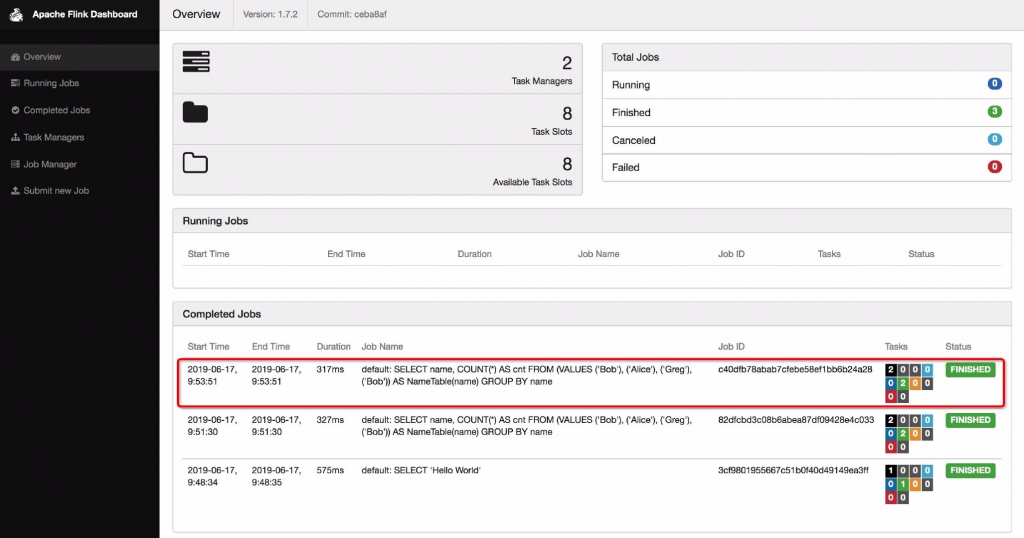1024x538 pixels.
Task: Go to Completed Jobs in the sidebar
Action: (x=56, y=110)
